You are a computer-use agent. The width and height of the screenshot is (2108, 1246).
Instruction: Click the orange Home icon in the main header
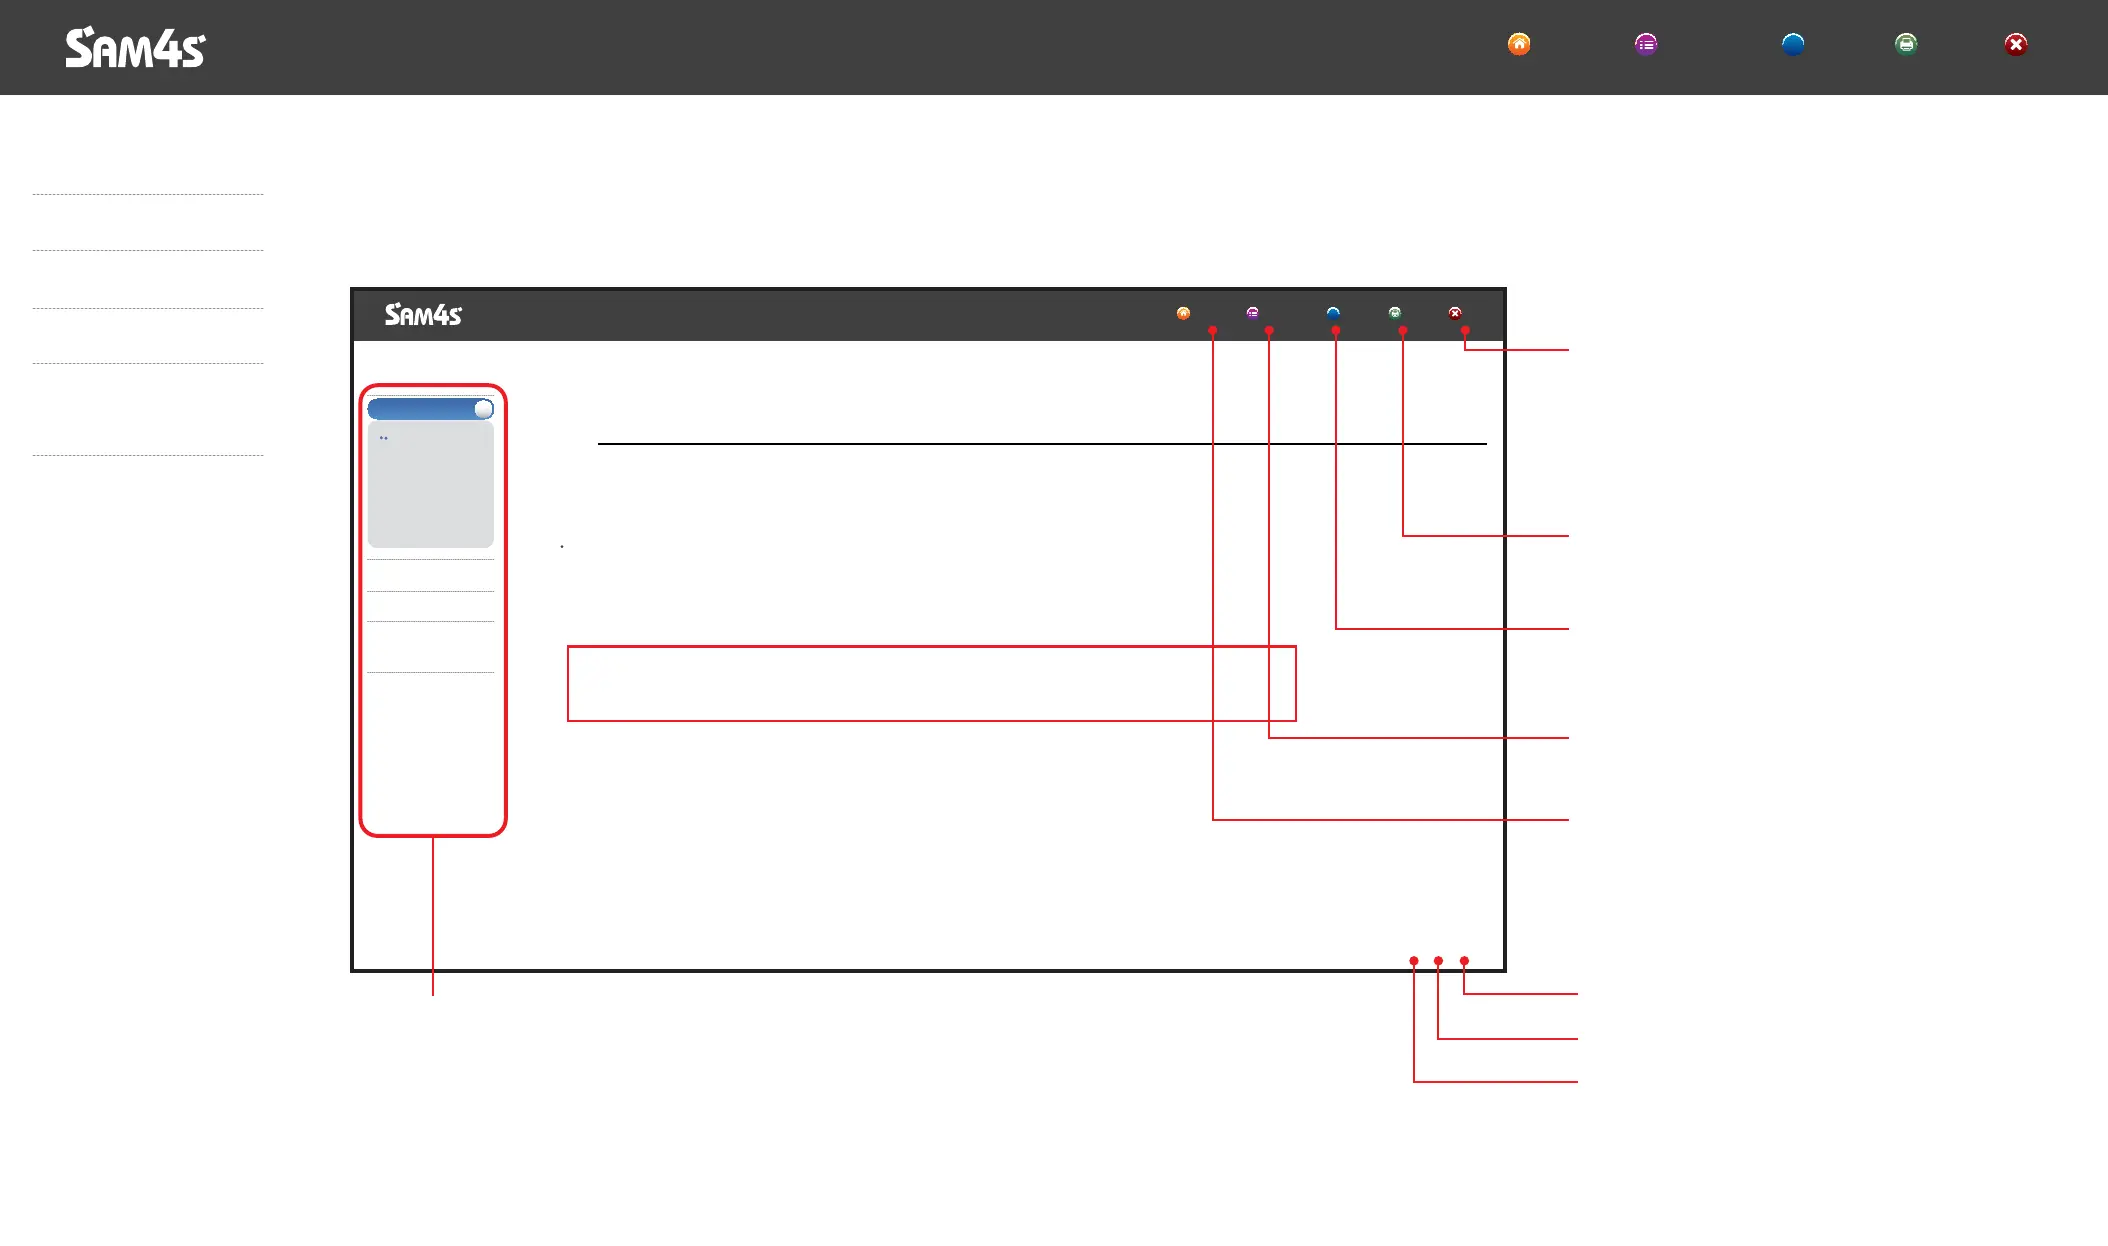(x=1519, y=44)
